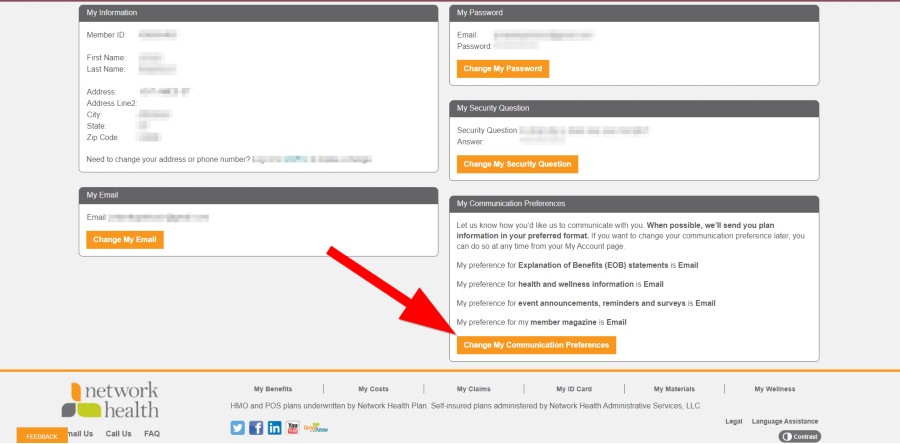
Task: Open My Wellness footer item
Action: click(x=775, y=389)
